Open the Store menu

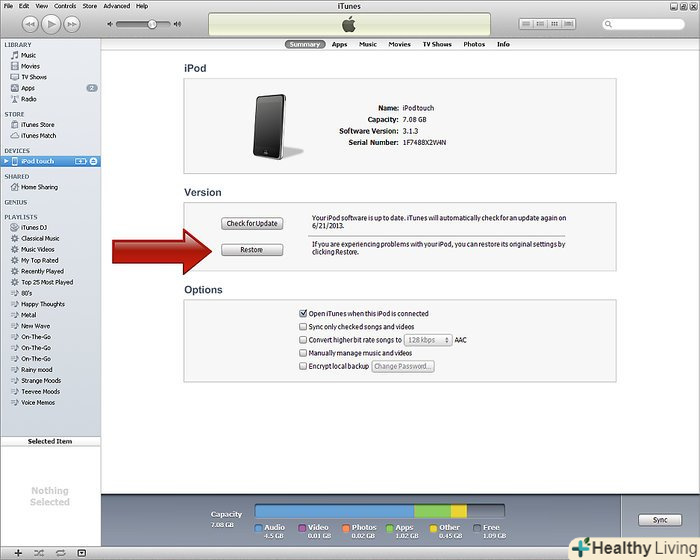90,6
